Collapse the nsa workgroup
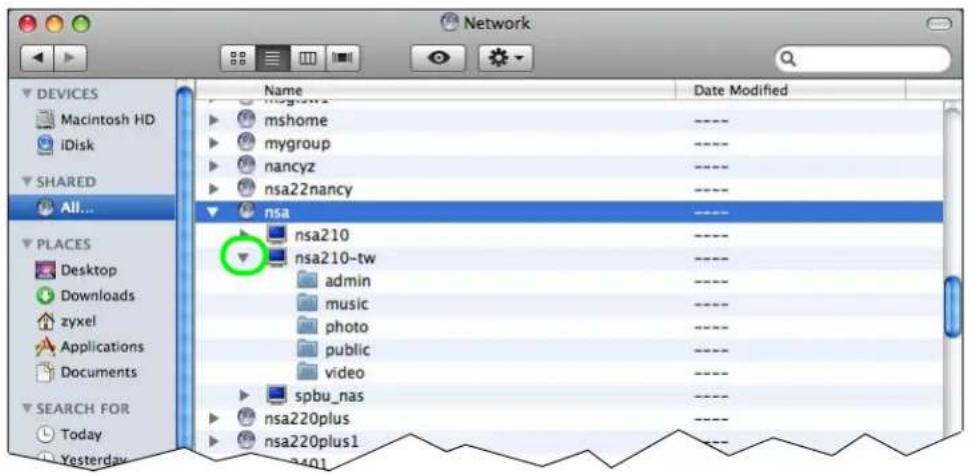 click(214, 212)
